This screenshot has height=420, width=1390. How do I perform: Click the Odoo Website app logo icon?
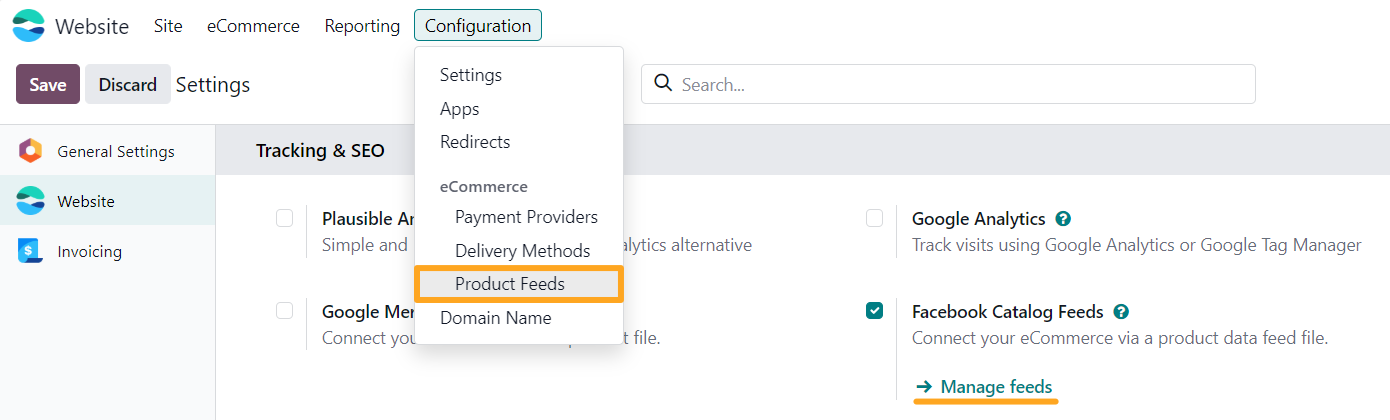click(29, 26)
